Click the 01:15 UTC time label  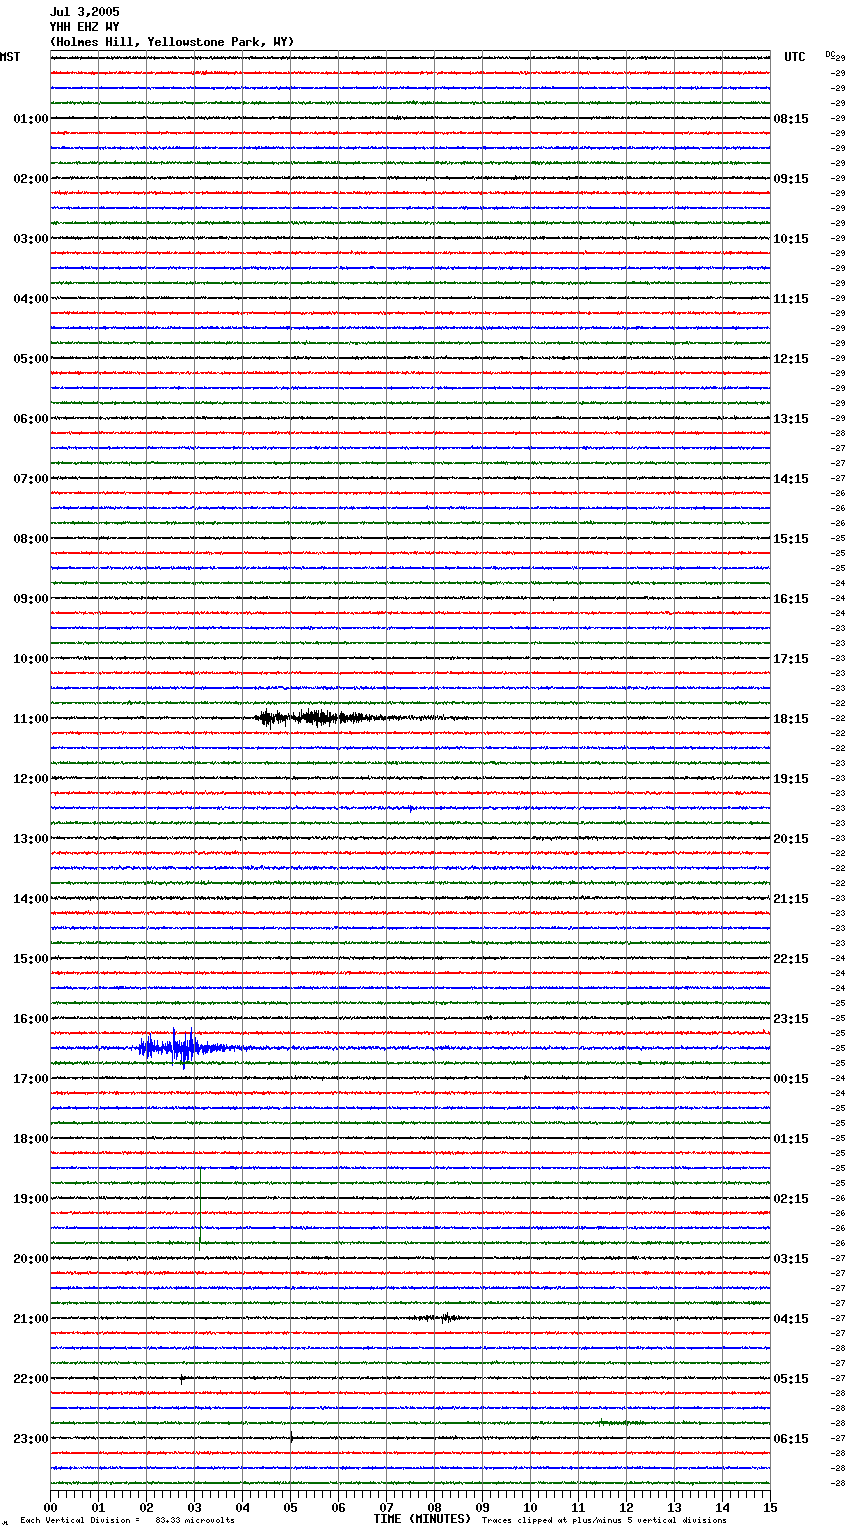[791, 1139]
